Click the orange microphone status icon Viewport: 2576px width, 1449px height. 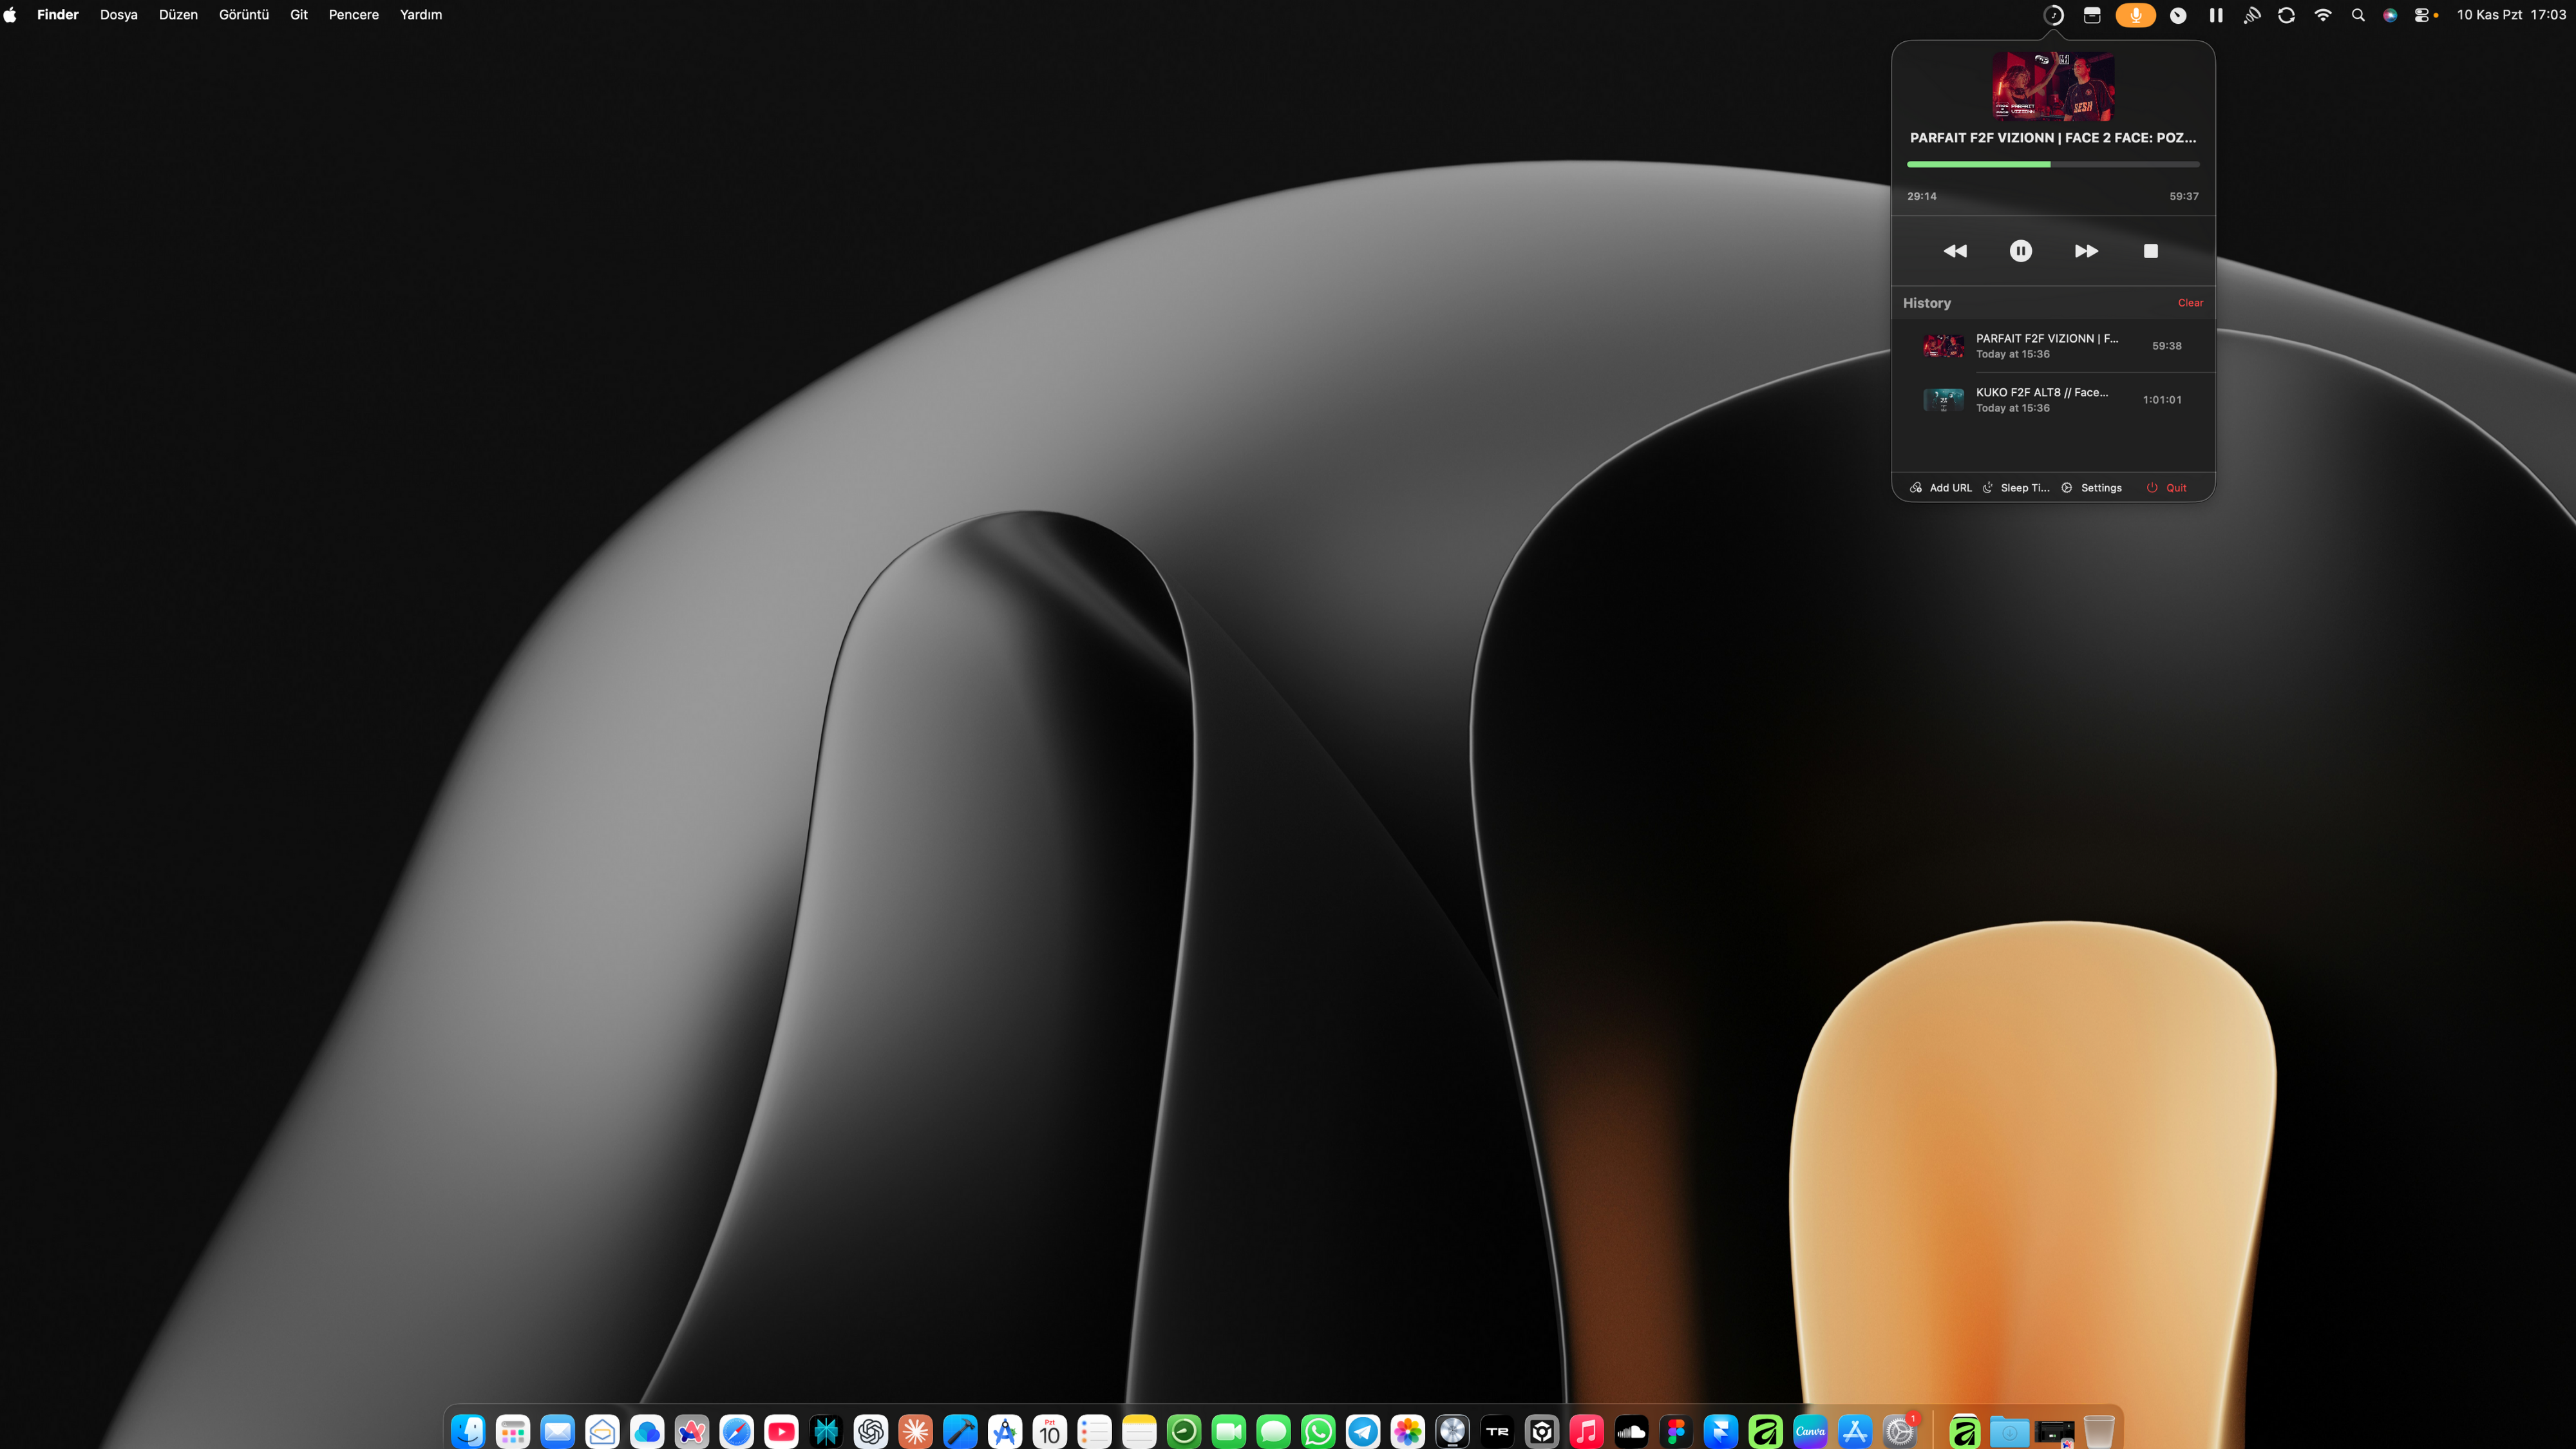coord(2136,15)
